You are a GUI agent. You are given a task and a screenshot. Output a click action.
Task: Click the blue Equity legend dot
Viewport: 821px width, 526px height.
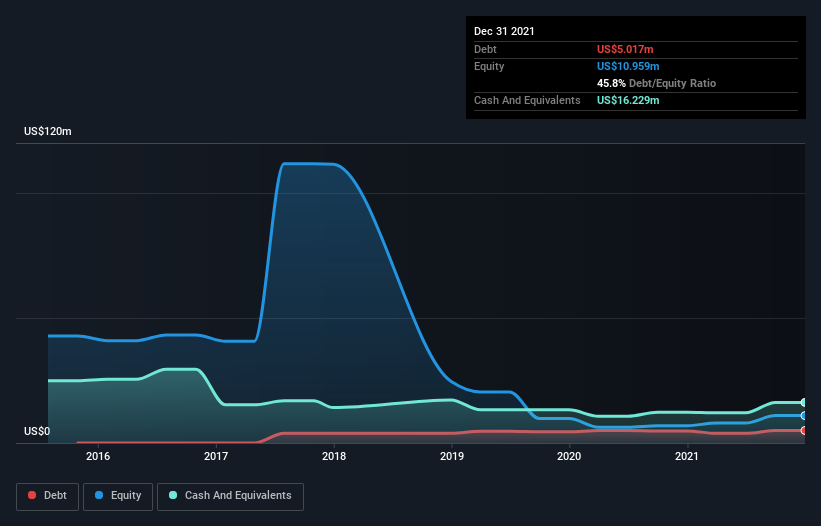99,495
